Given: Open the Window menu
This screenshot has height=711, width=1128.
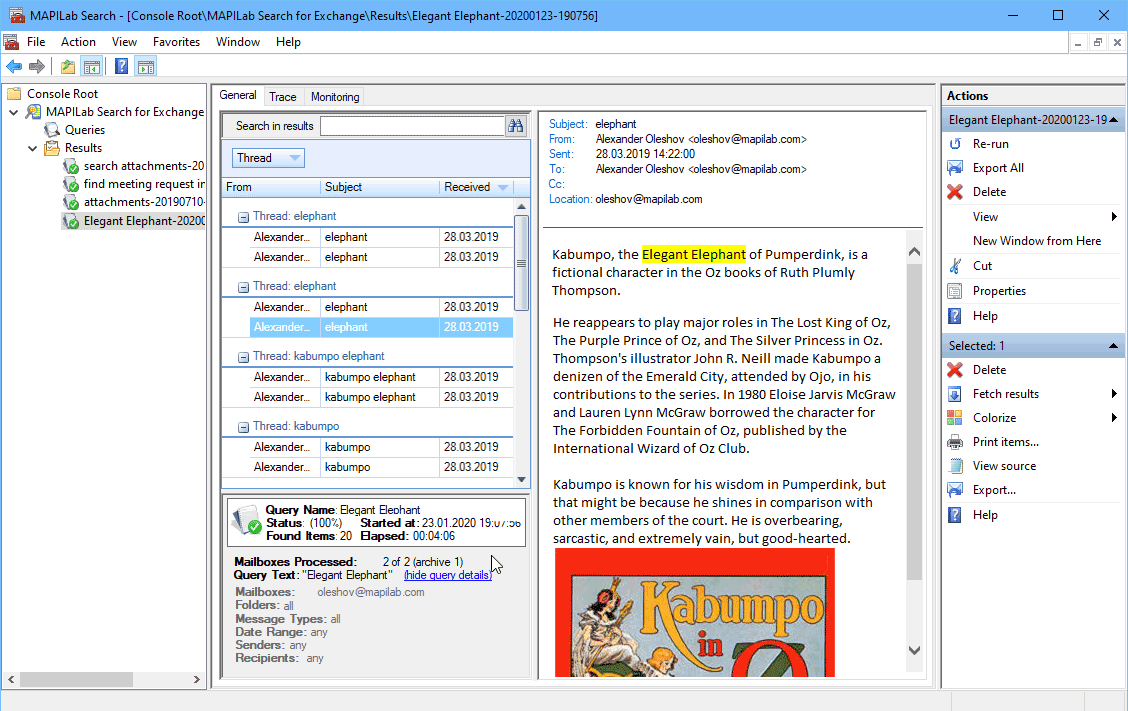Looking at the screenshot, I should pyautogui.click(x=237, y=42).
